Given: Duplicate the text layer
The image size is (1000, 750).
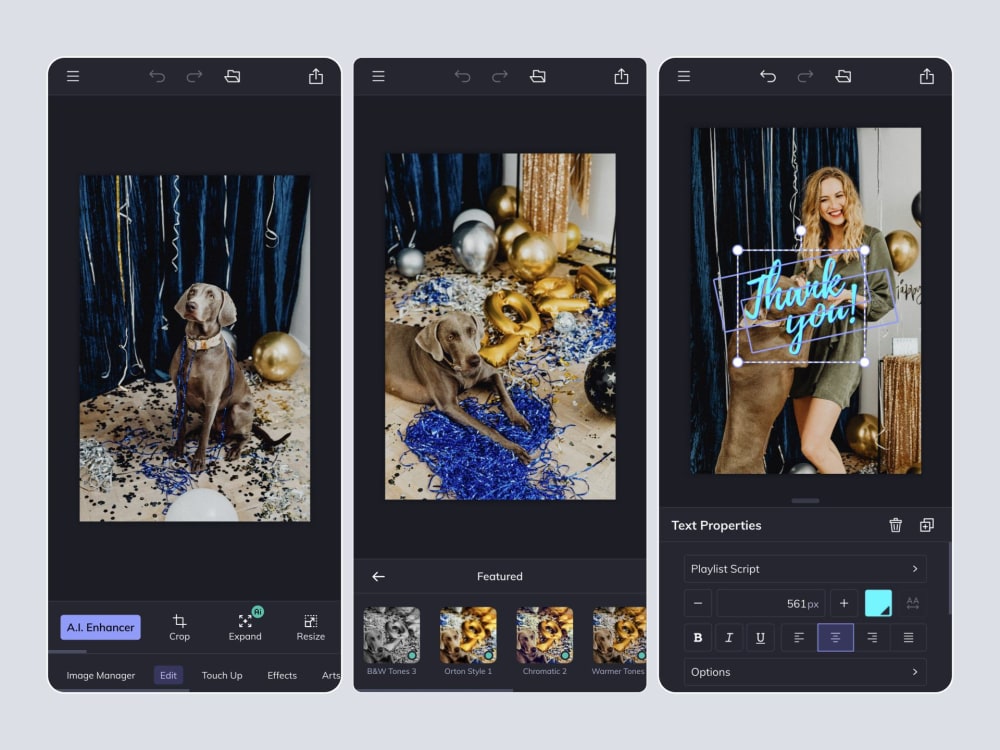Looking at the screenshot, I should 927,525.
